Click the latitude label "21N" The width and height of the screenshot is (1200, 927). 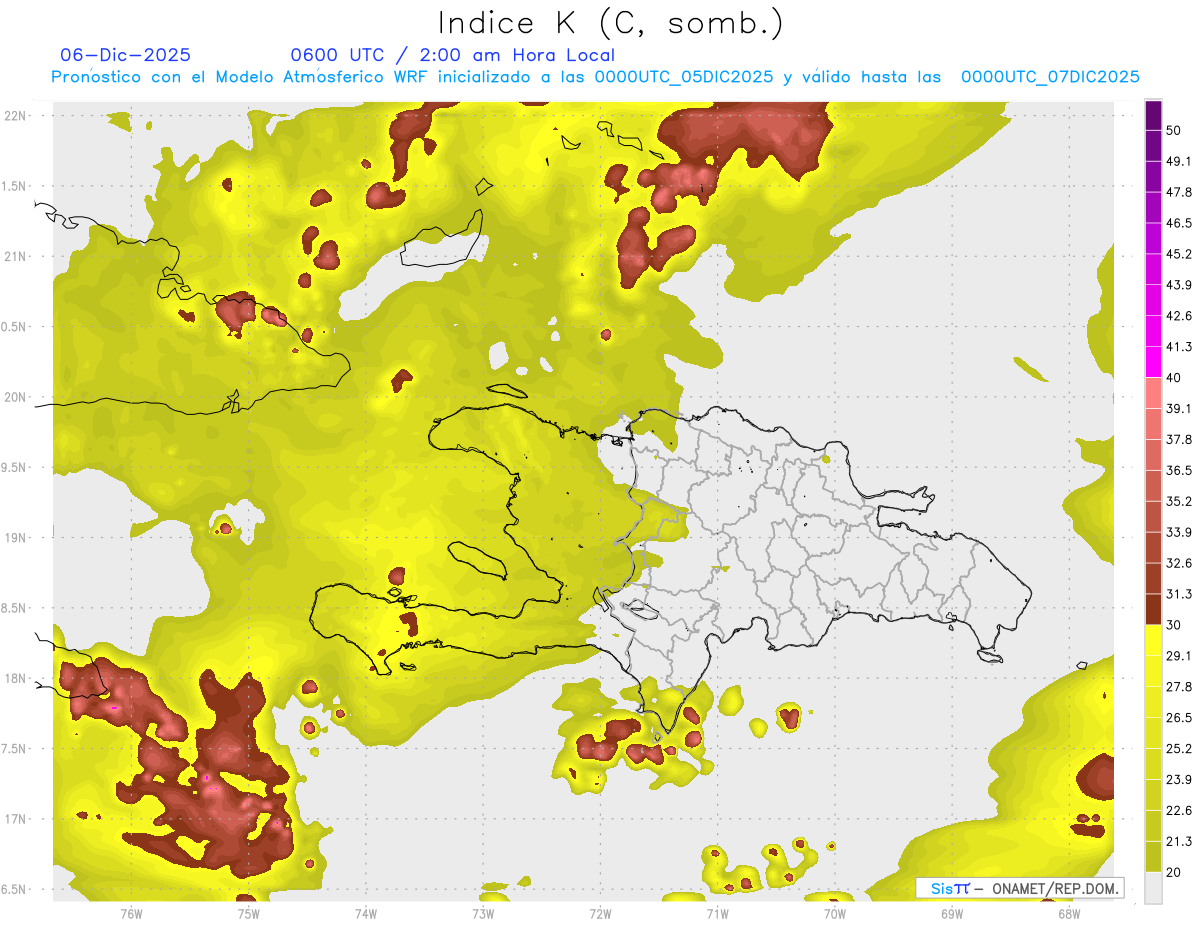[15, 257]
